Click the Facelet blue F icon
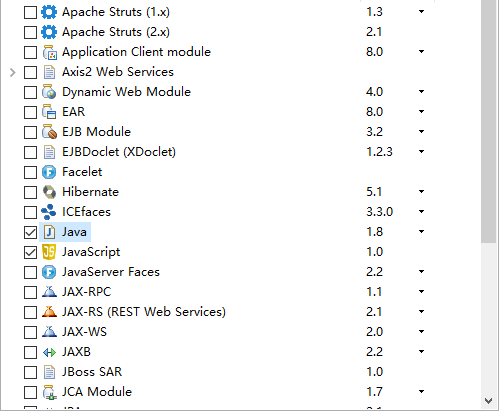Viewport: 499px width, 411px height. tap(49, 172)
